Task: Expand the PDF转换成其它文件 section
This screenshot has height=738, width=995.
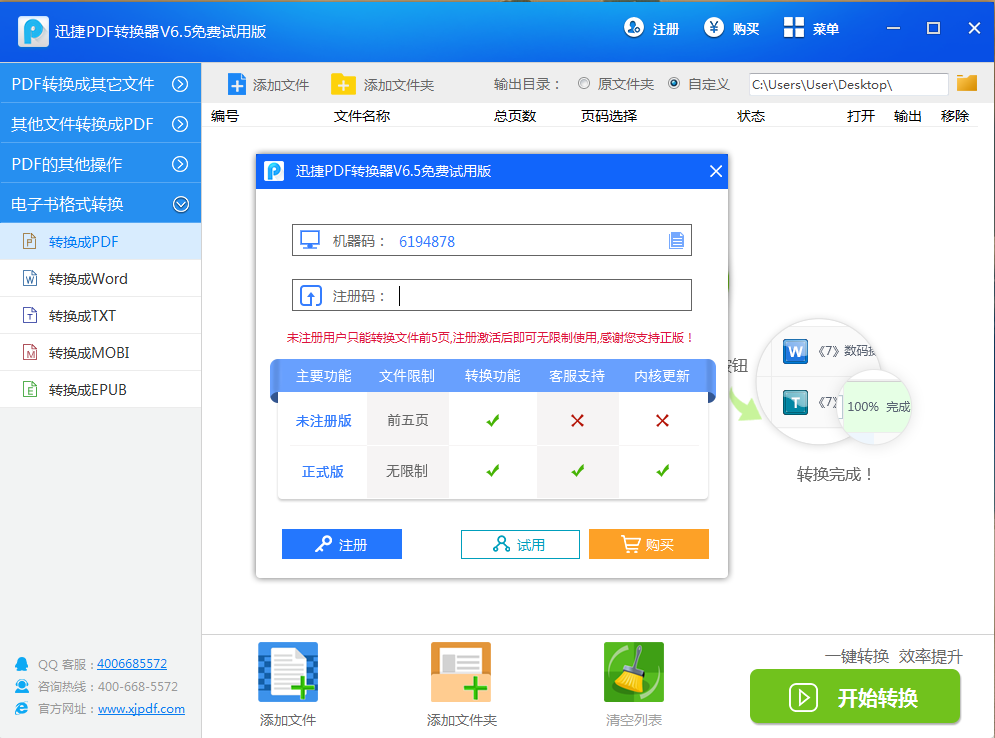Action: [x=100, y=84]
